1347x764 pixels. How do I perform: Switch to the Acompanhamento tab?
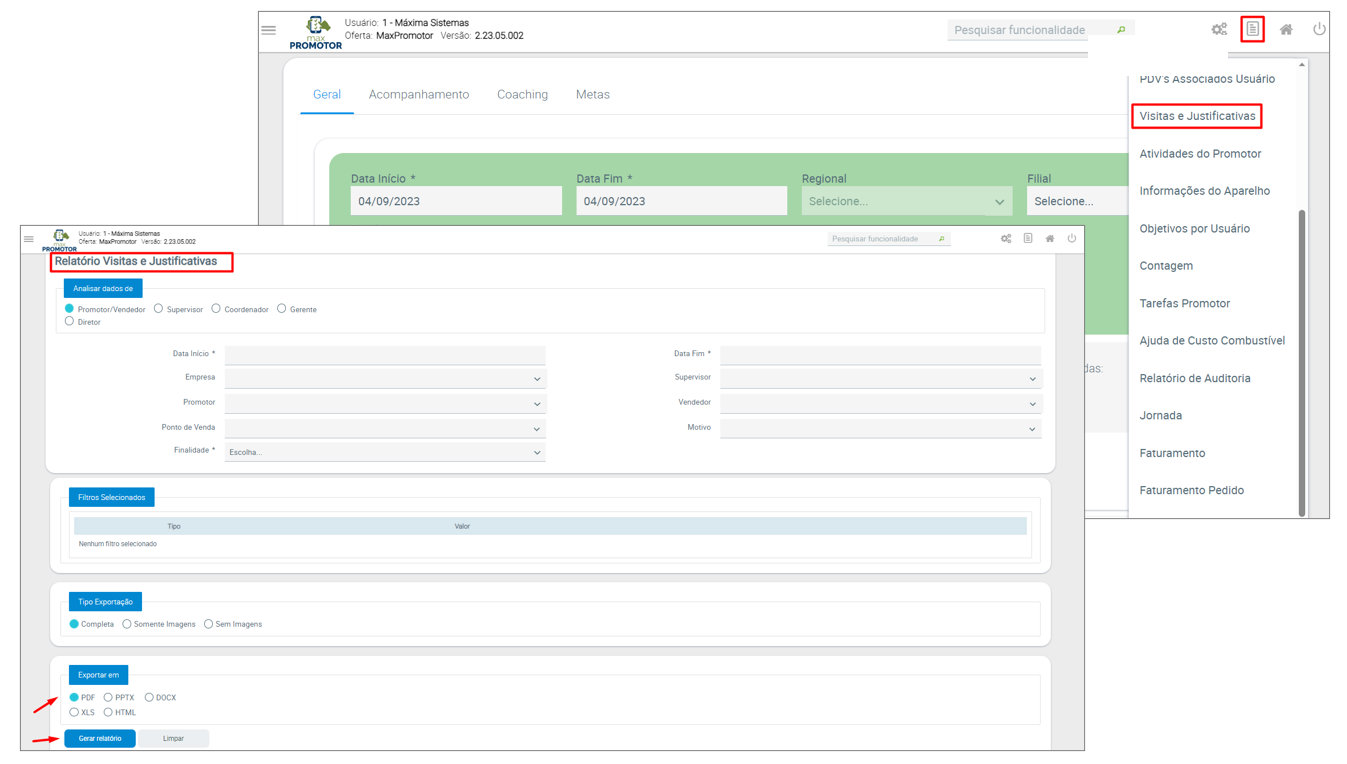pyautogui.click(x=418, y=95)
